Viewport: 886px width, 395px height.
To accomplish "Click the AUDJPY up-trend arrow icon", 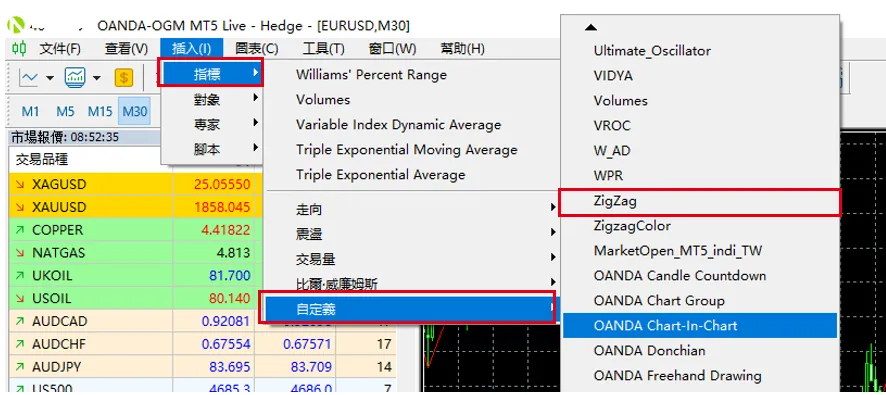I will [x=21, y=367].
